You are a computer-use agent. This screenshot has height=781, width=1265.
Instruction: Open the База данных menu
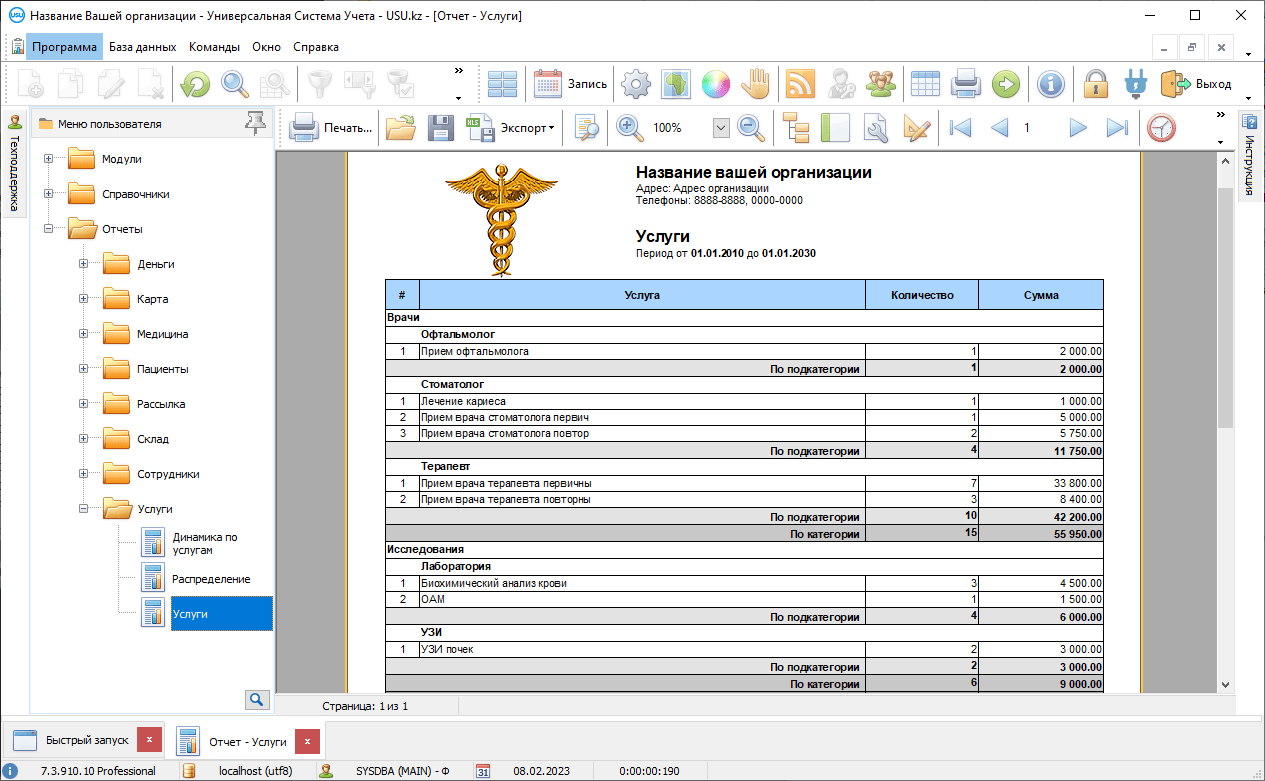tap(142, 47)
